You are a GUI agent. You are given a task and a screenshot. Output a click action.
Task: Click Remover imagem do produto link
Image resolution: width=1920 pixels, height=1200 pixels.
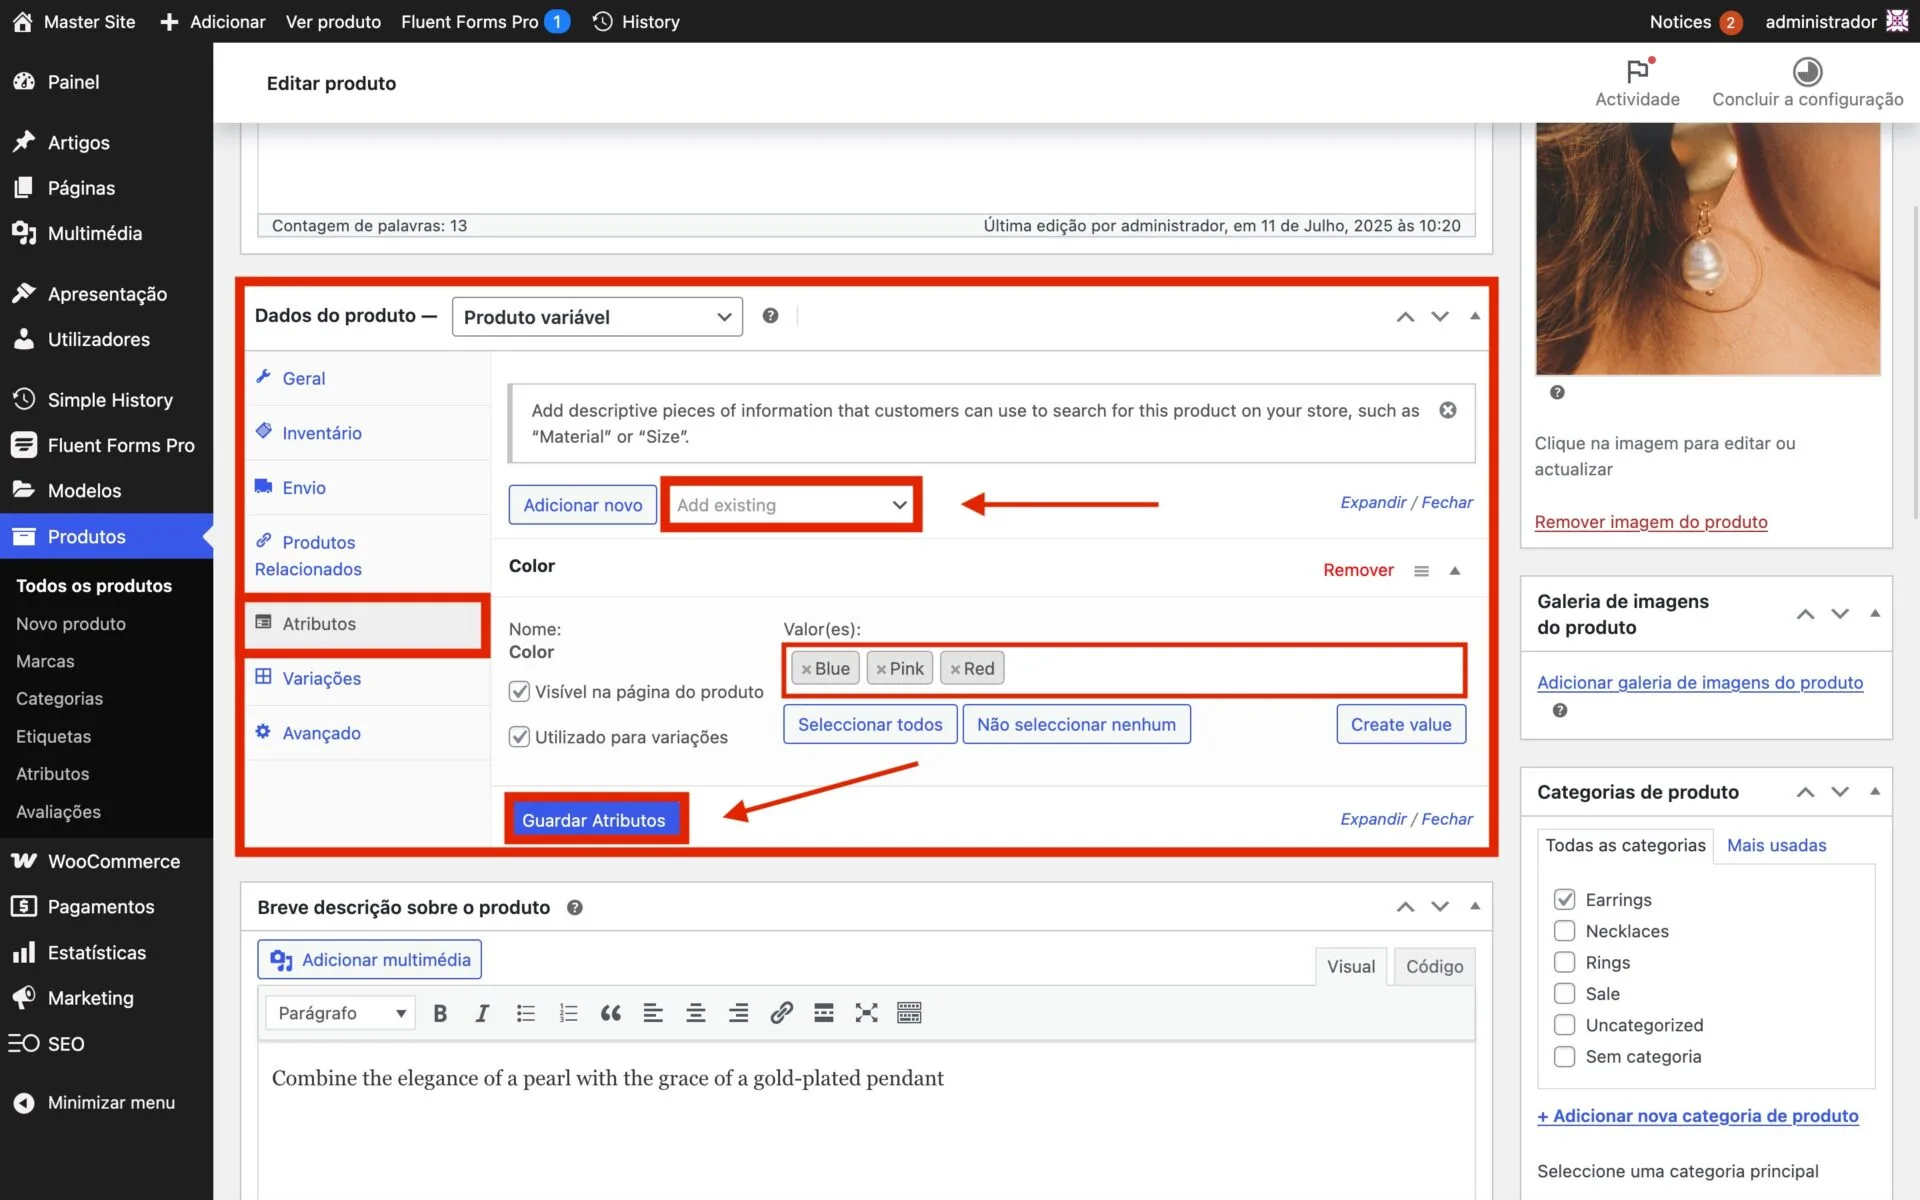pos(1650,522)
